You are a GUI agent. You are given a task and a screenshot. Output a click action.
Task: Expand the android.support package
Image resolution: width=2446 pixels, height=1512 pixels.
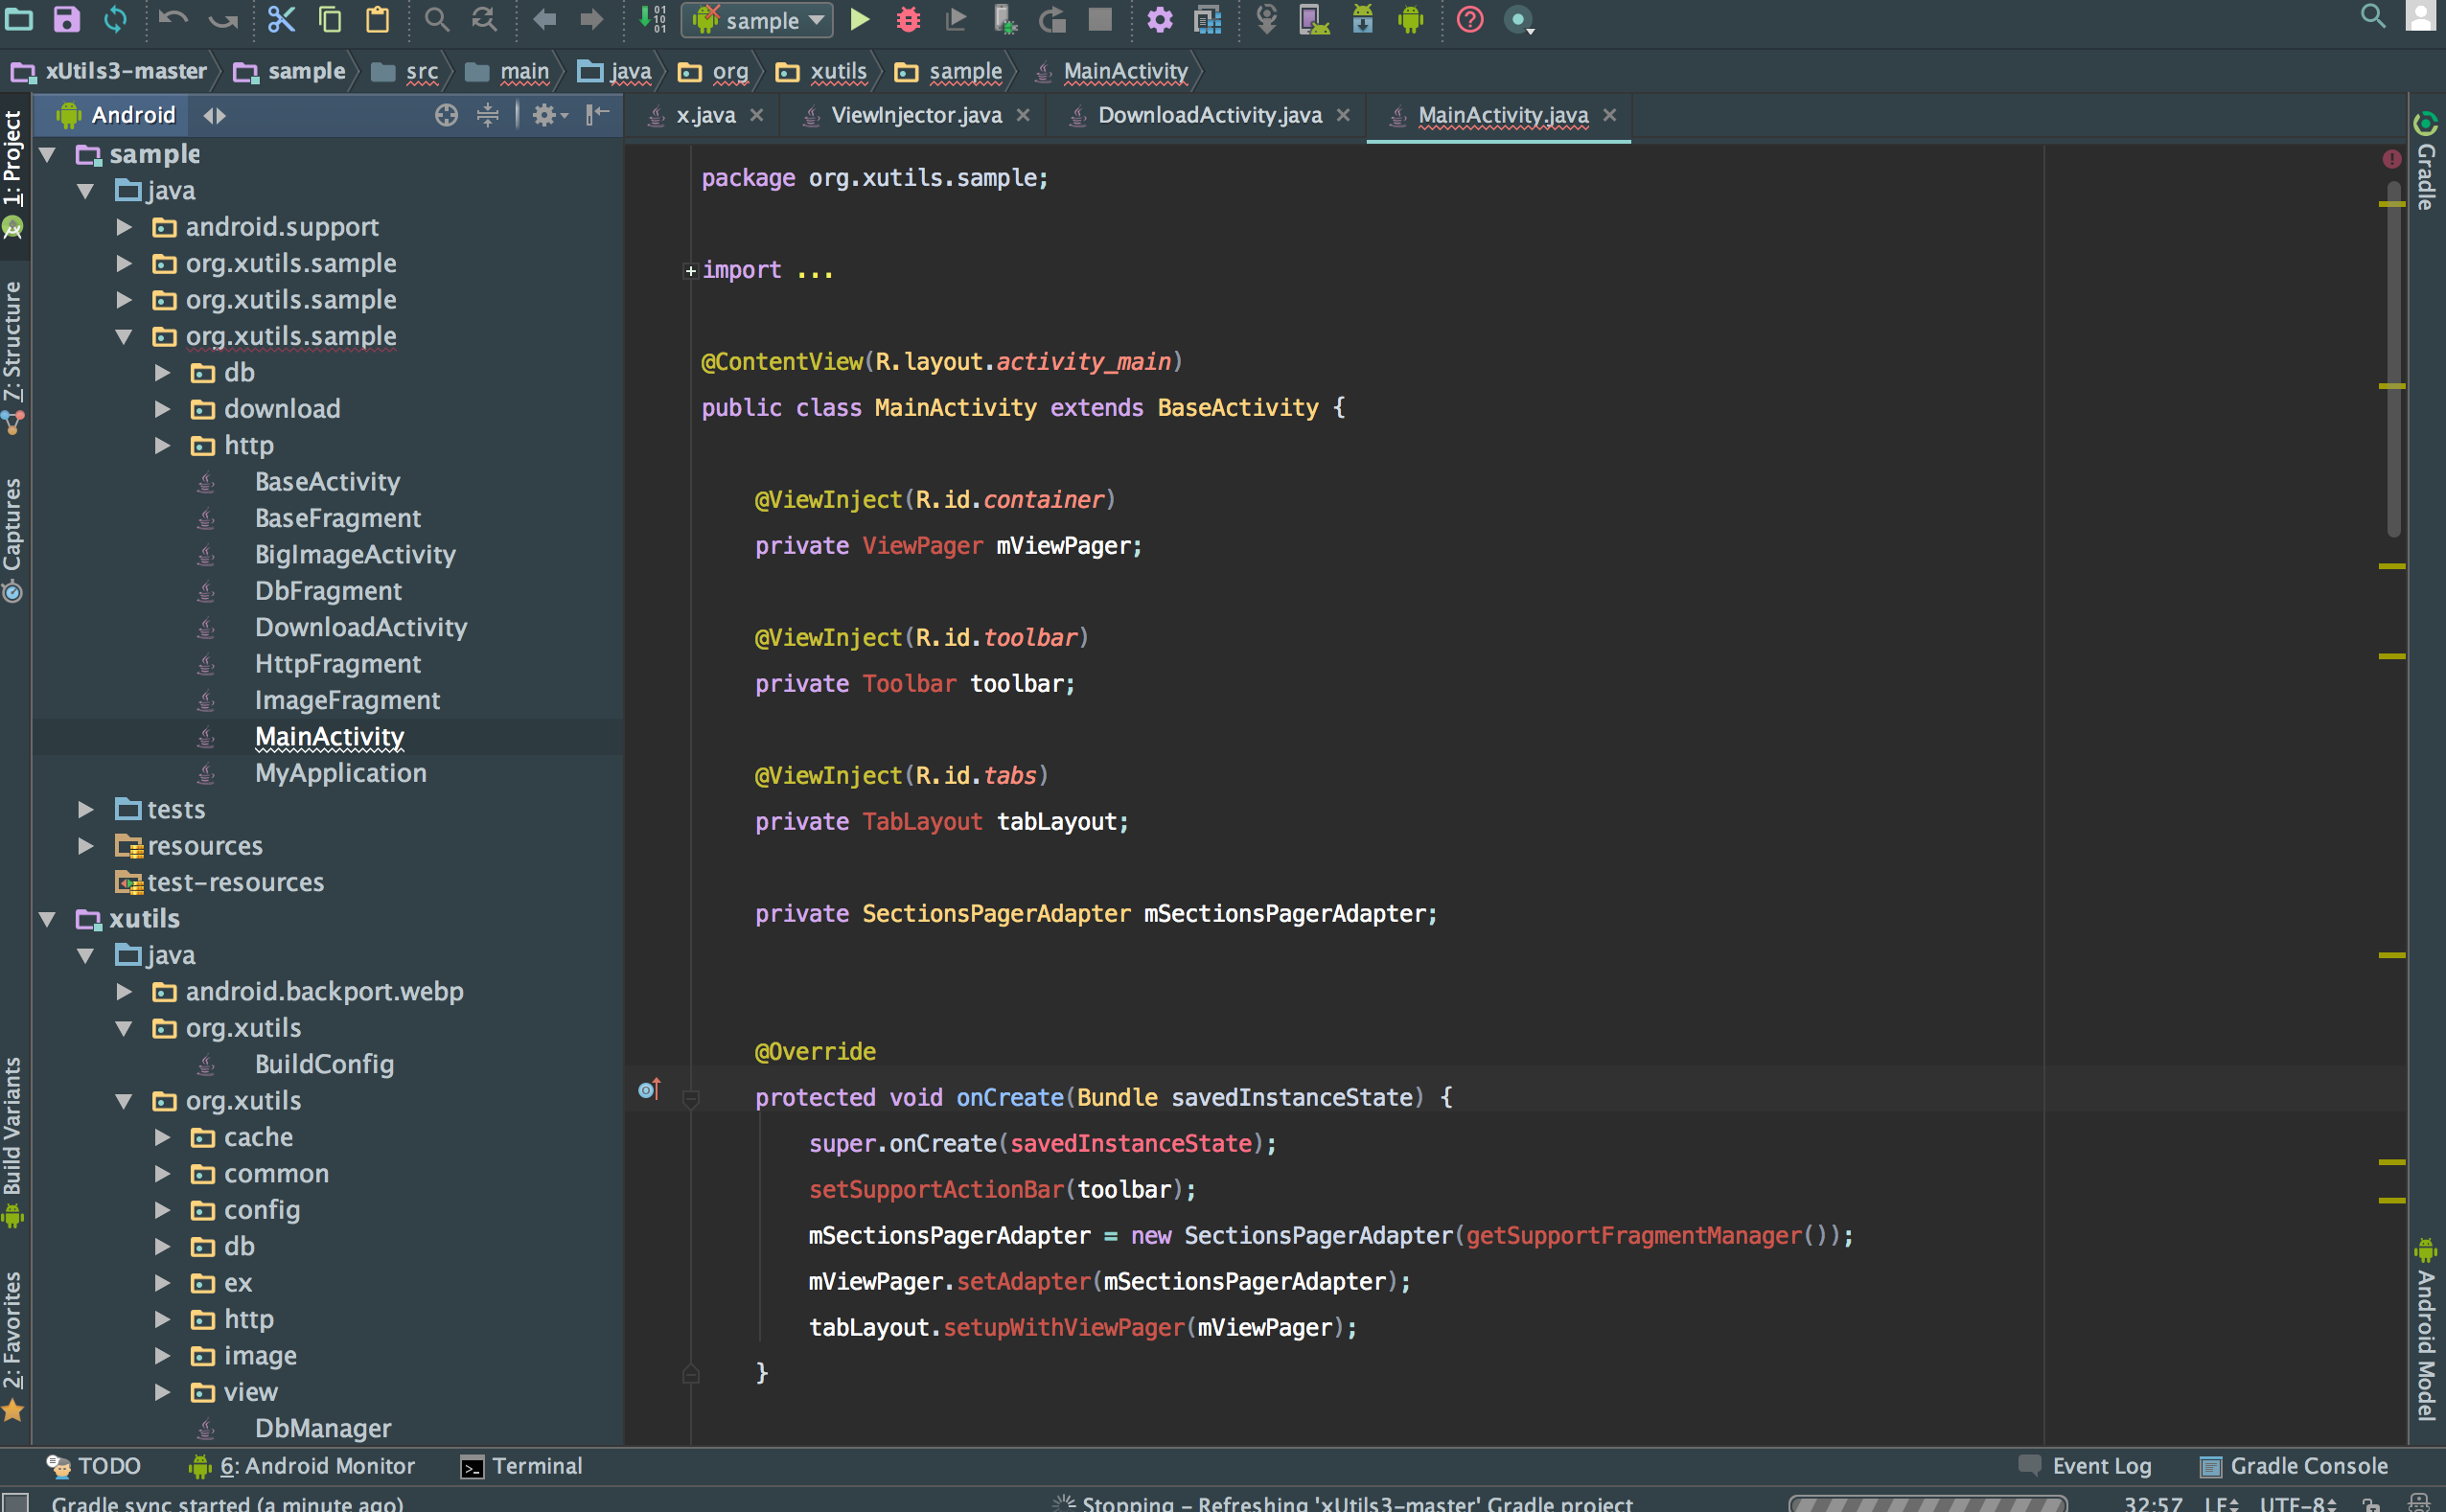[124, 227]
